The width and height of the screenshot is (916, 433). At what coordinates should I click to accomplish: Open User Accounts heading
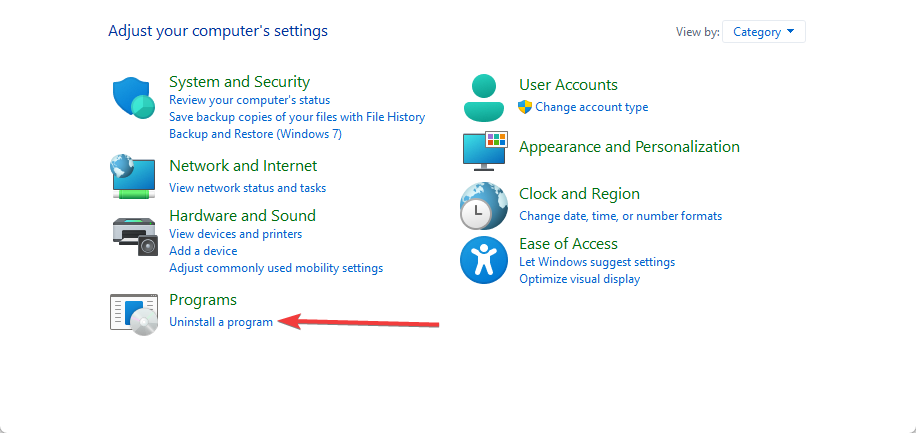(568, 85)
